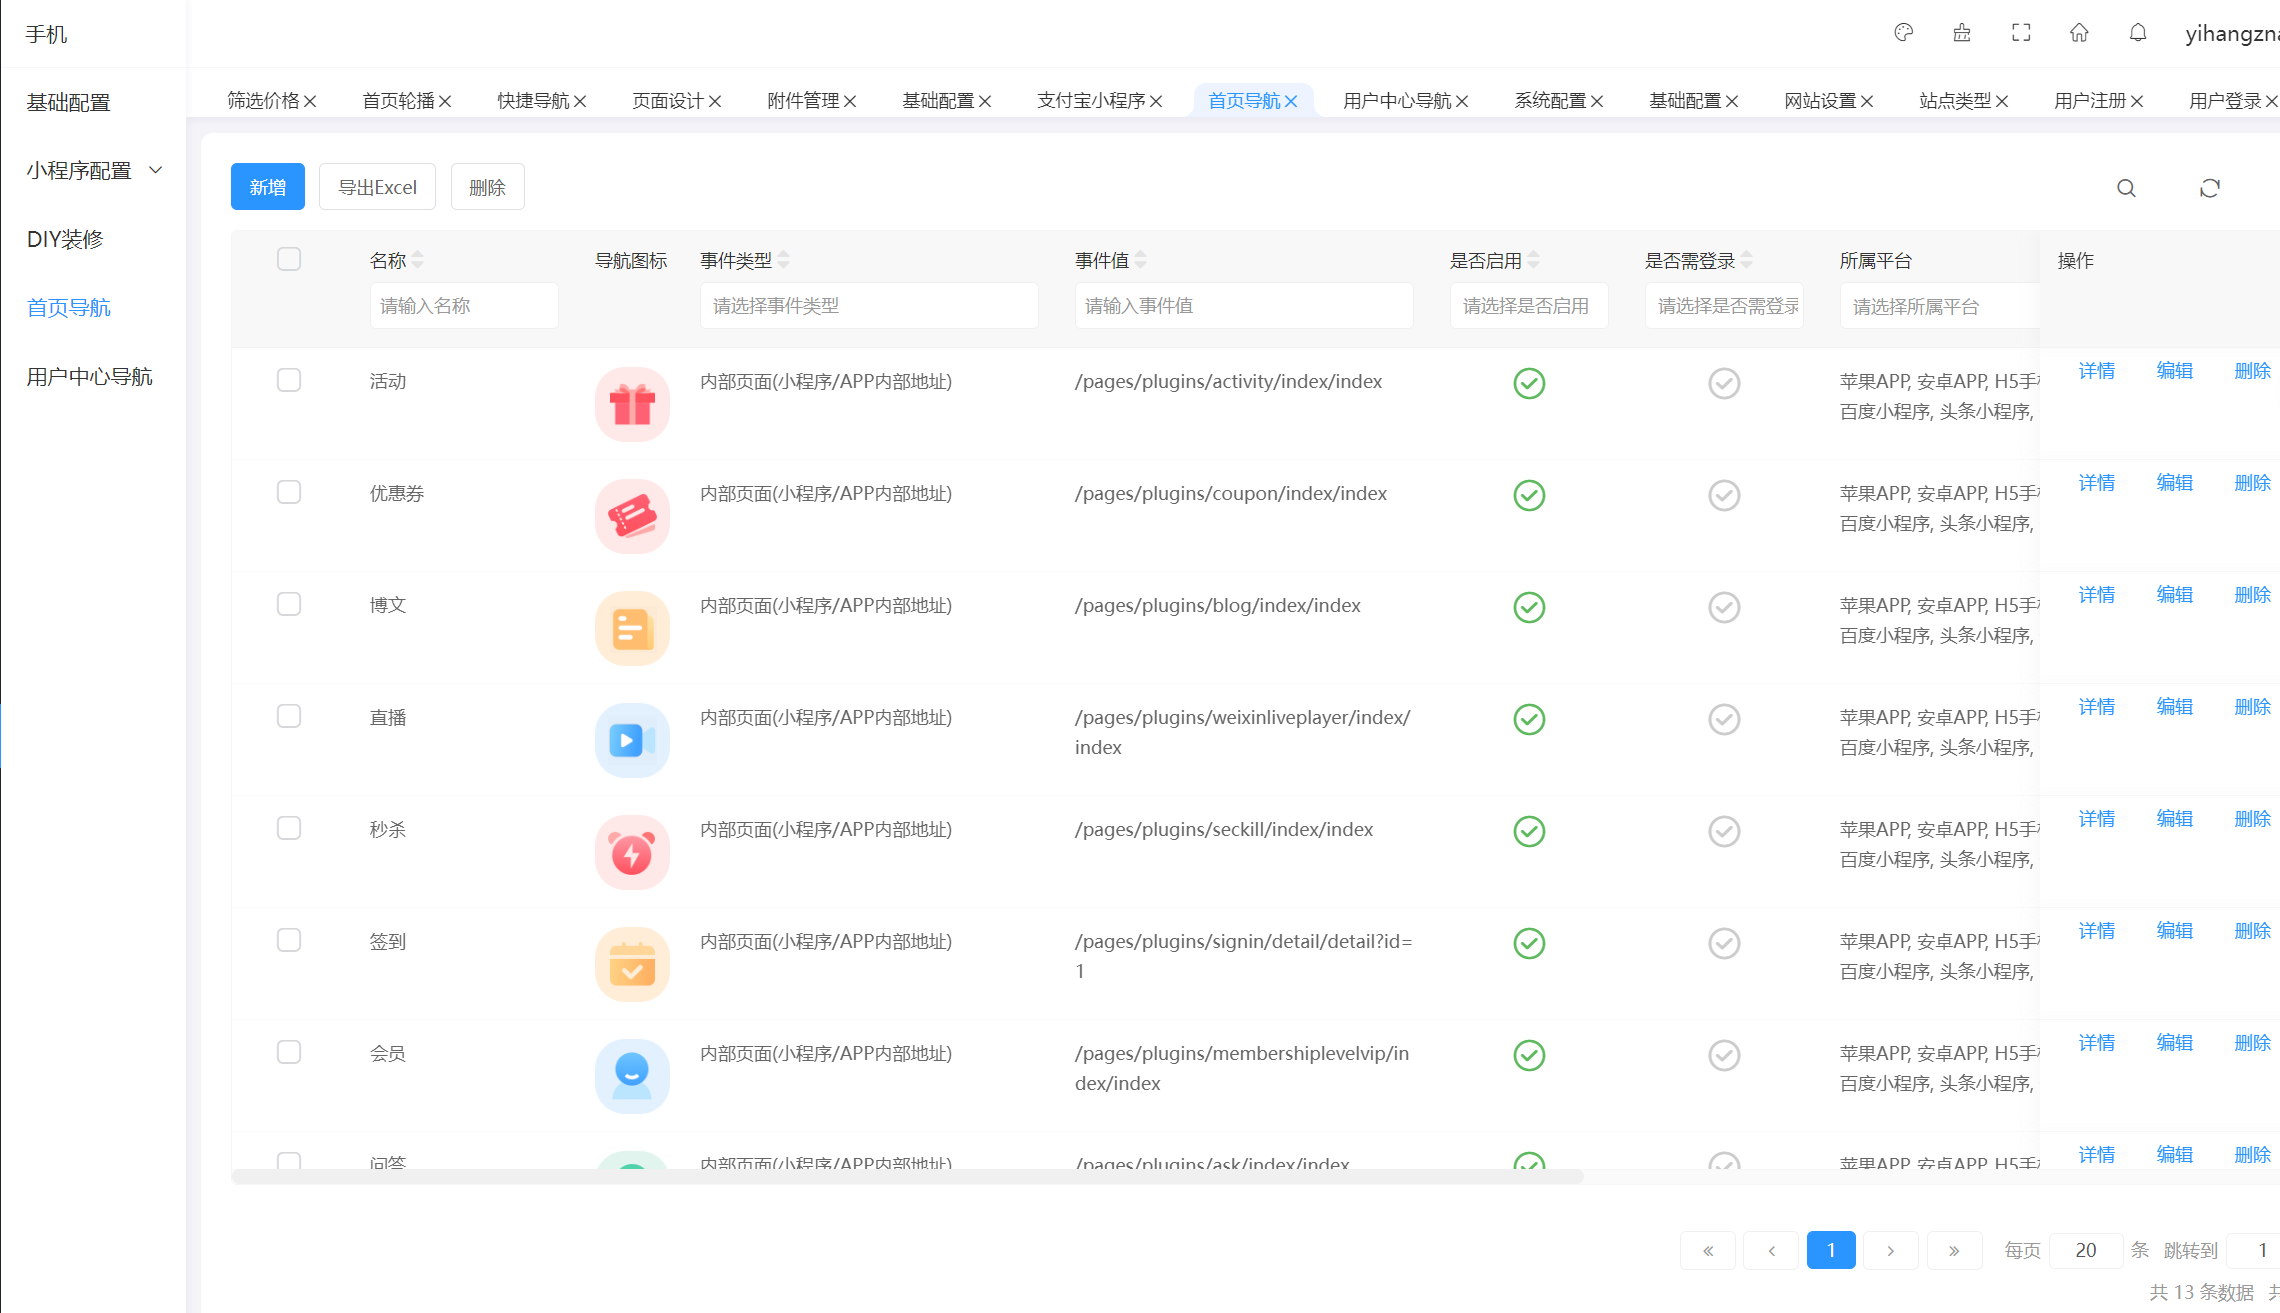The image size is (2280, 1313).
Task: Select the 活动 row checkbox
Action: click(x=289, y=380)
